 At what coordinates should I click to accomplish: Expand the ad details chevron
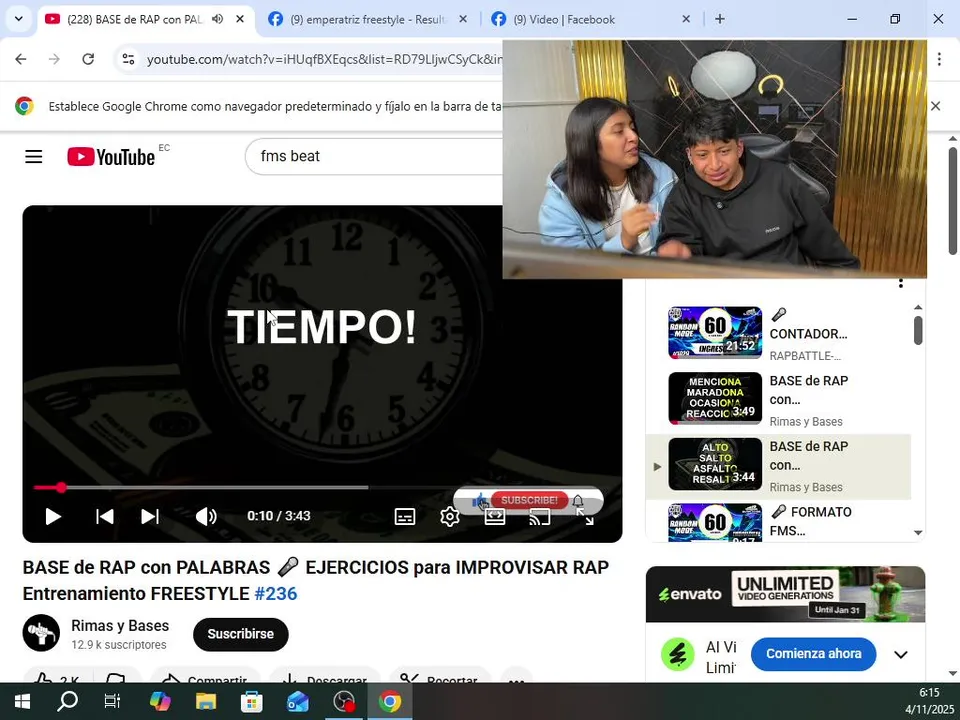[x=901, y=654]
